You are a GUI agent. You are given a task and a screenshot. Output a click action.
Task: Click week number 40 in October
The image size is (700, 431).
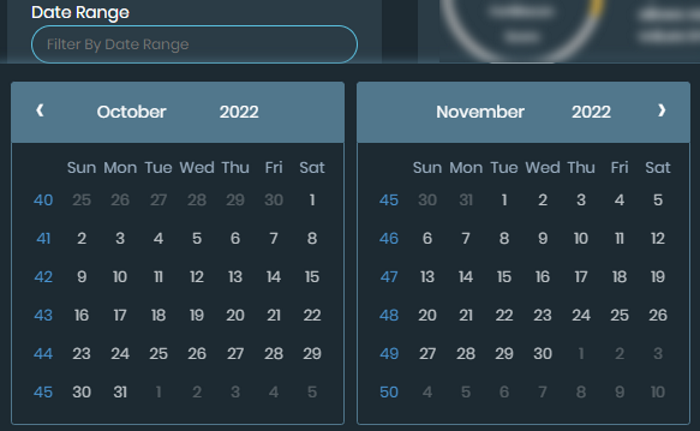click(x=43, y=200)
